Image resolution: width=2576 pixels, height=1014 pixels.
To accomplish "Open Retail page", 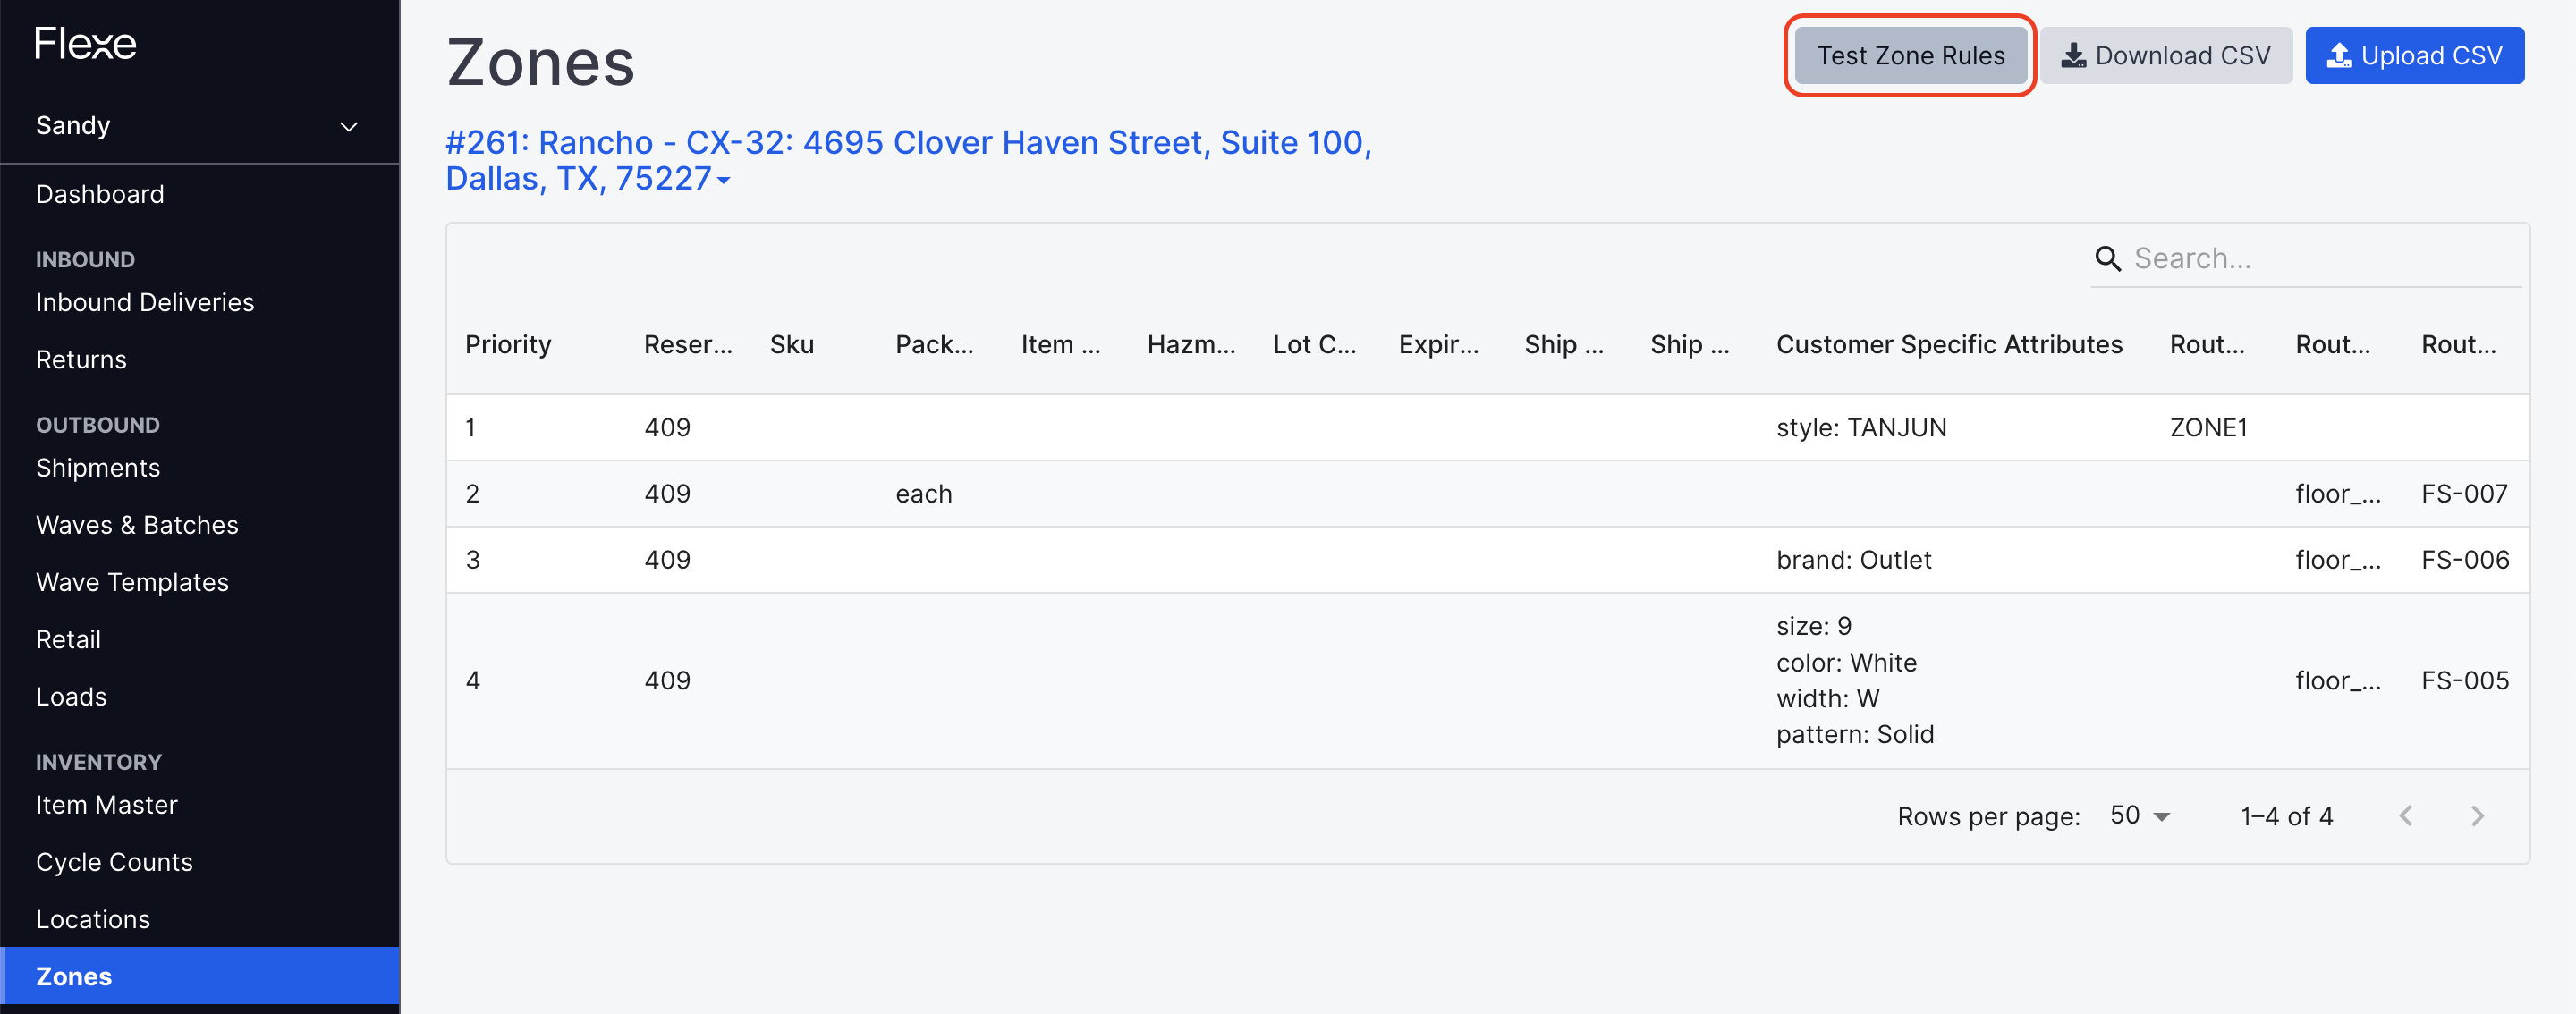I will [x=68, y=639].
